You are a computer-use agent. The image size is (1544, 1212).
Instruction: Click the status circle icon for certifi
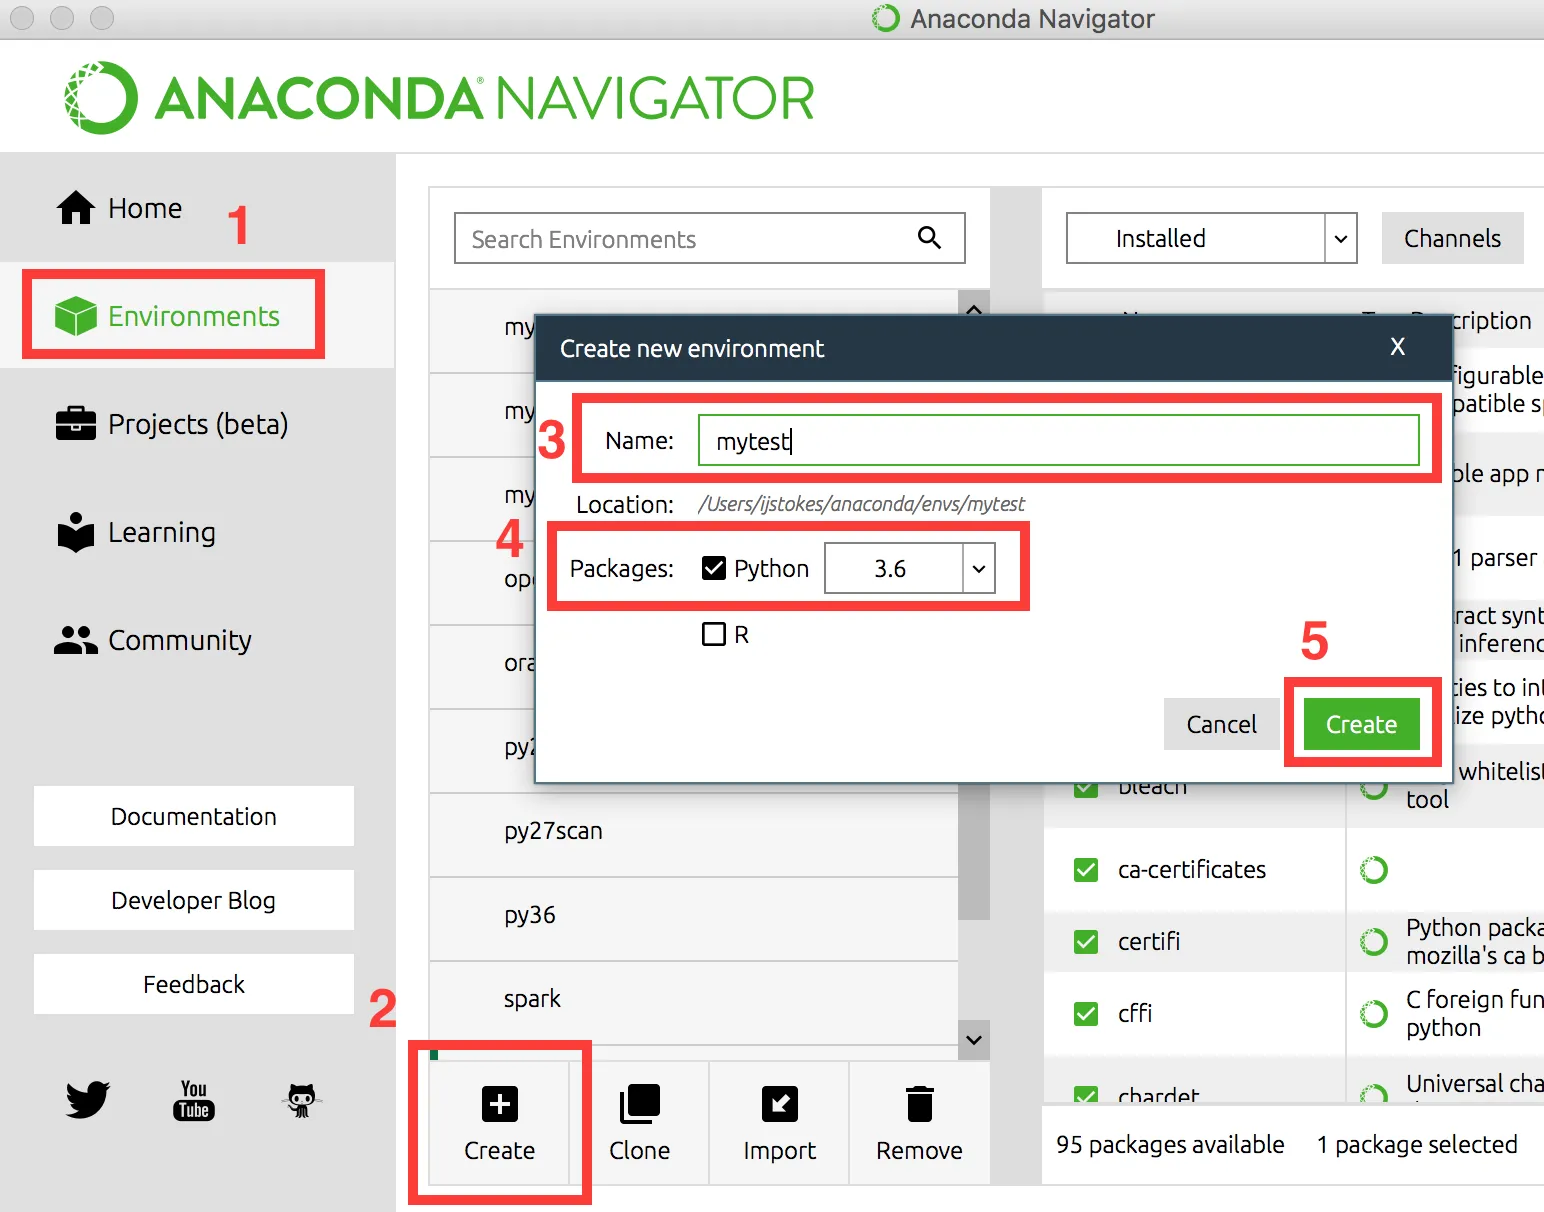(1374, 942)
